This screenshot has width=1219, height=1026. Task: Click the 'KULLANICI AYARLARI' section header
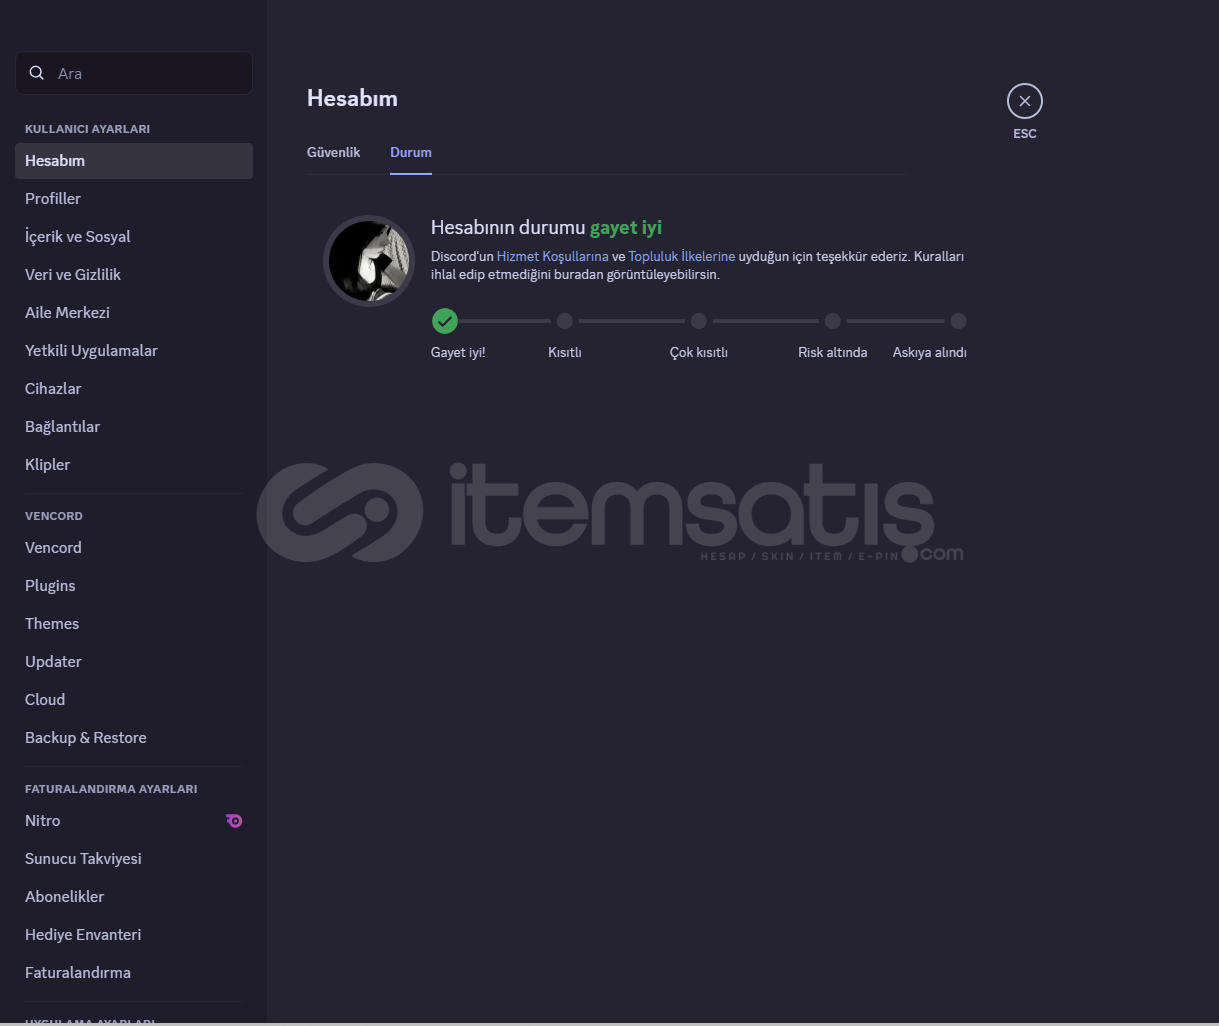(x=87, y=129)
